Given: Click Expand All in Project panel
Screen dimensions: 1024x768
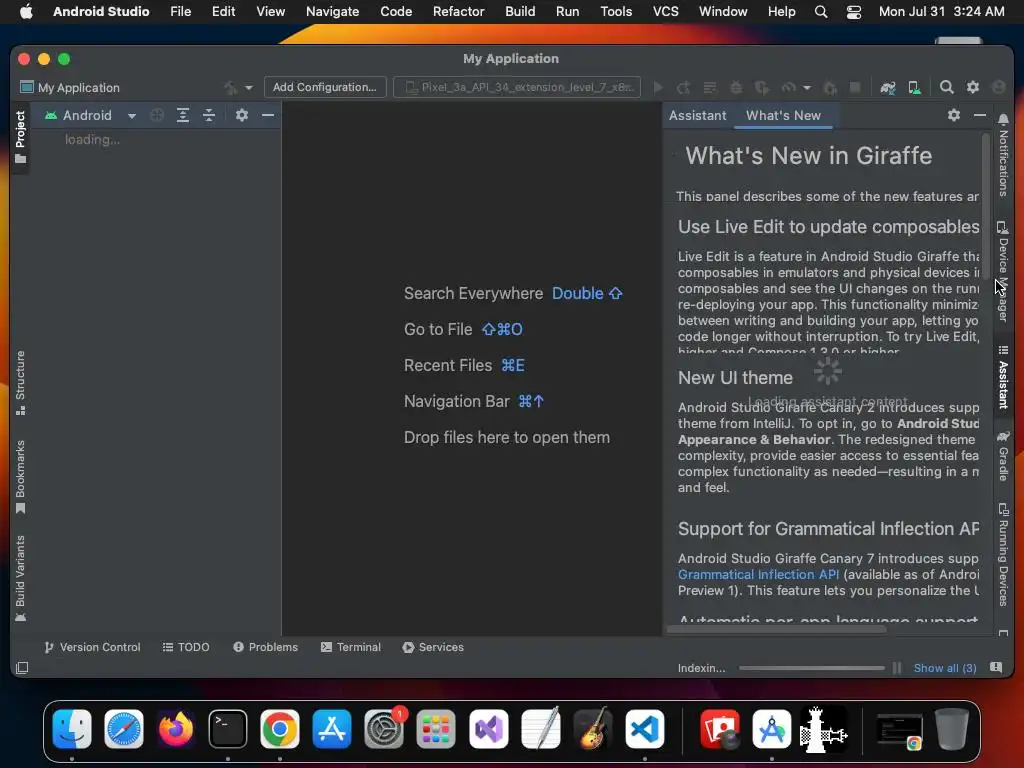Looking at the screenshot, I should [183, 116].
